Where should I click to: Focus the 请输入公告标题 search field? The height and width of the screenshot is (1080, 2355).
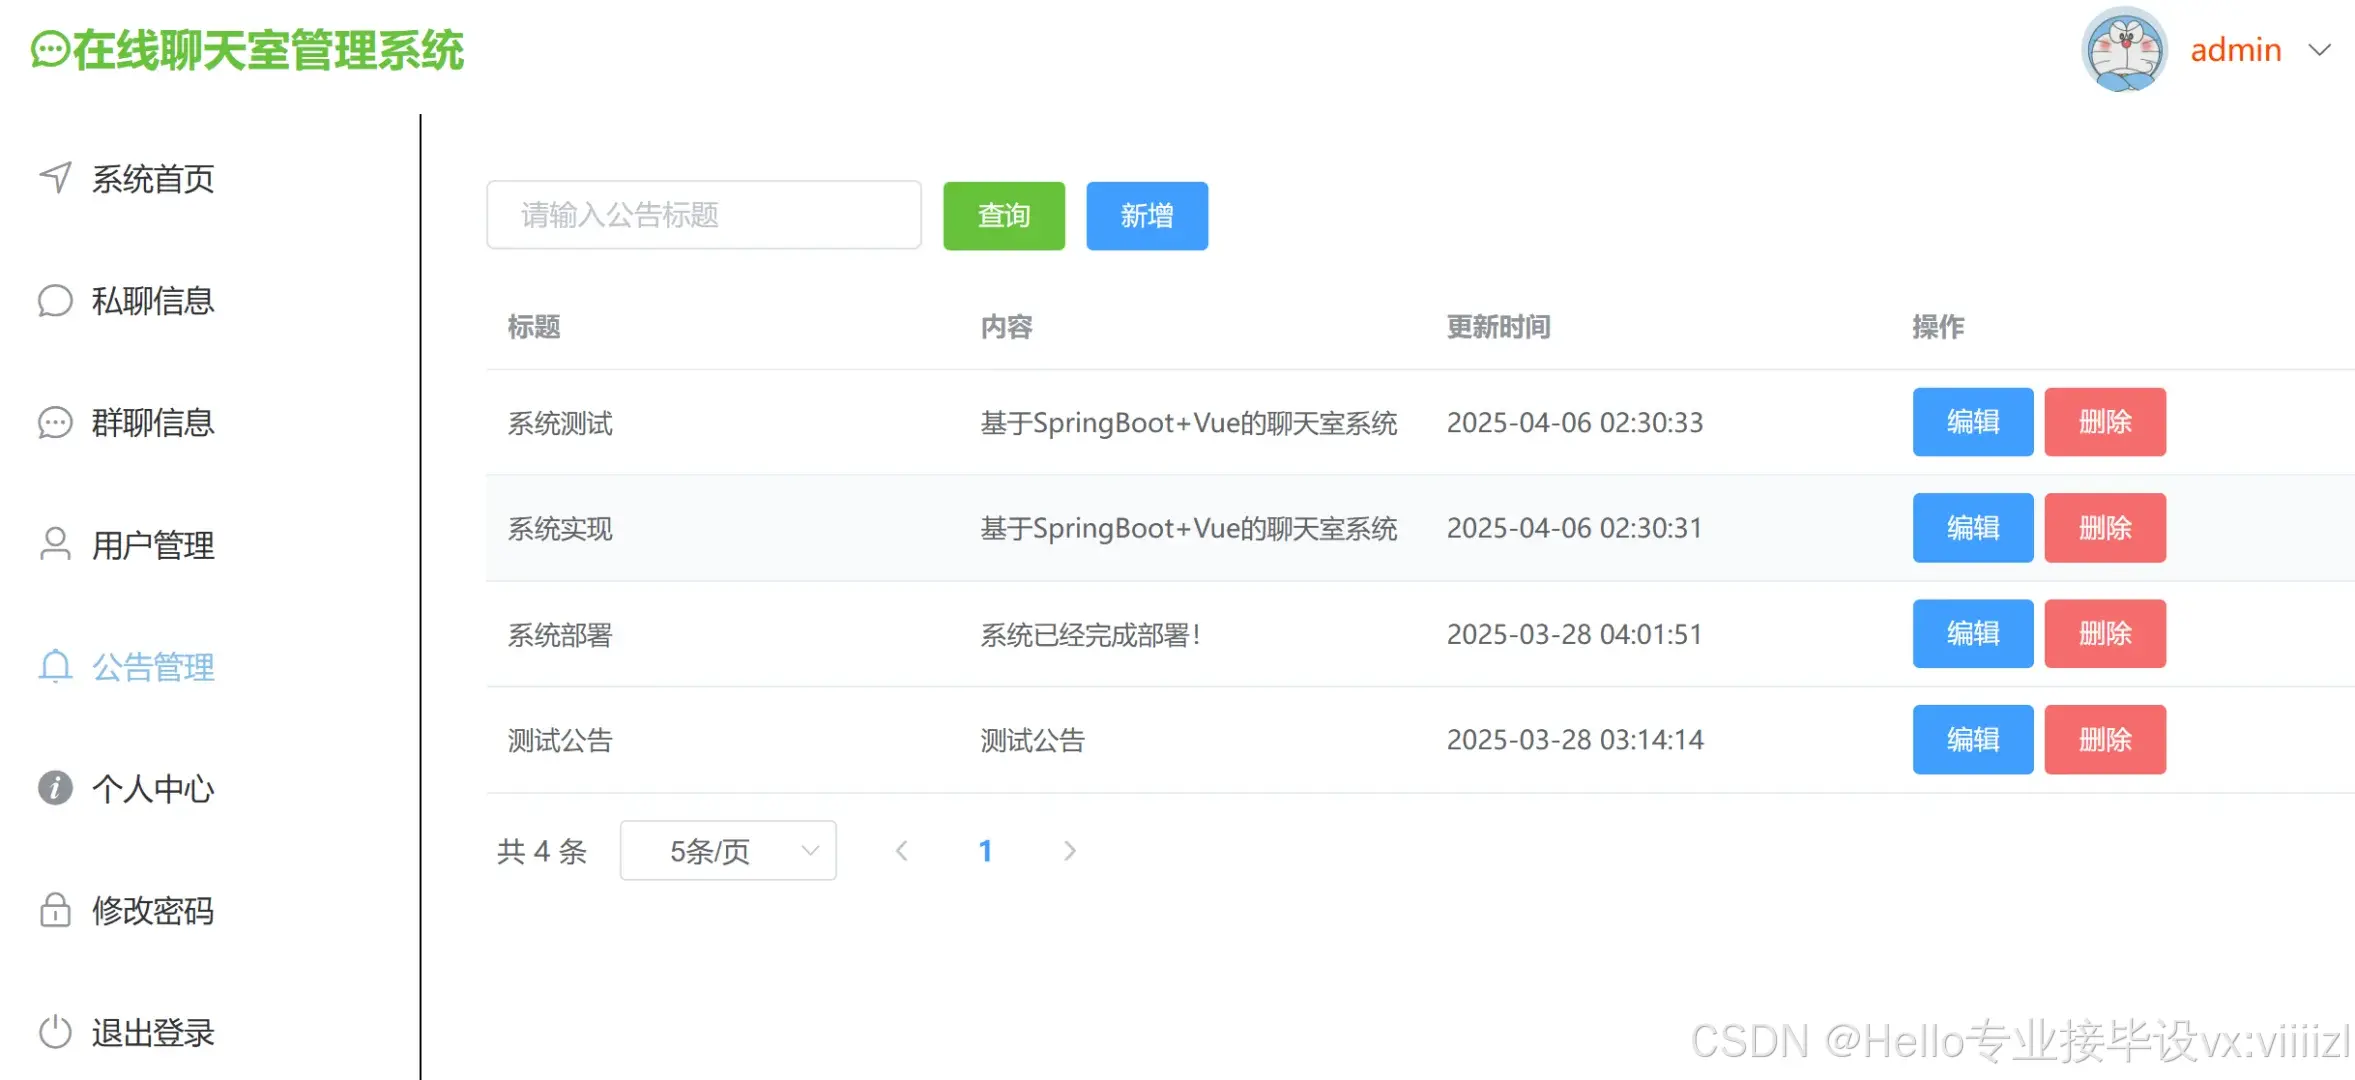click(x=703, y=215)
